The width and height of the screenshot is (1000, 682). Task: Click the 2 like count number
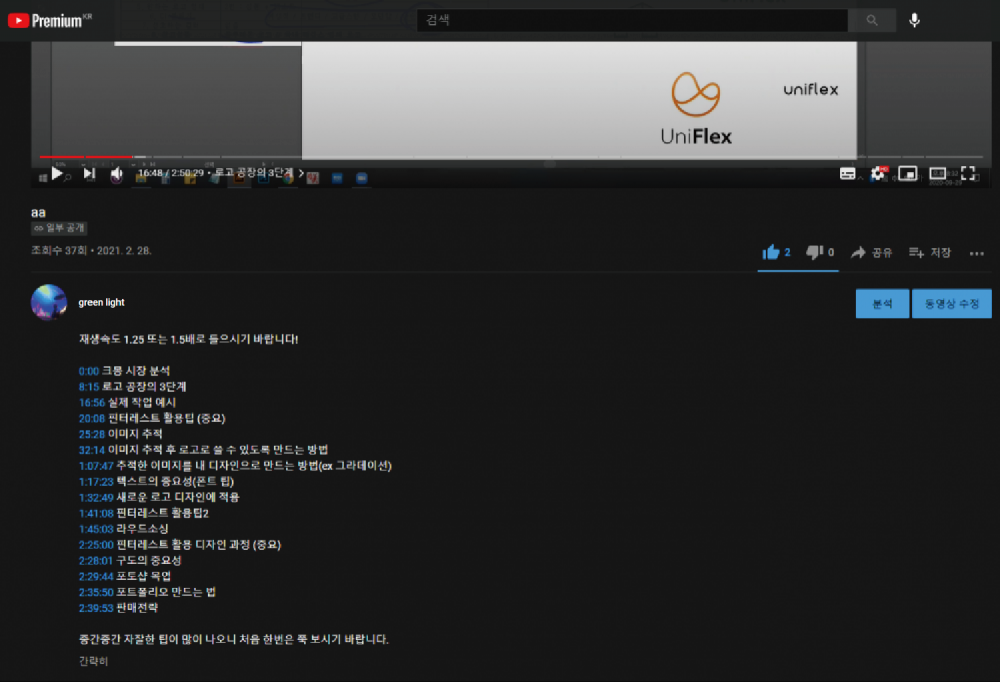pyautogui.click(x=787, y=253)
